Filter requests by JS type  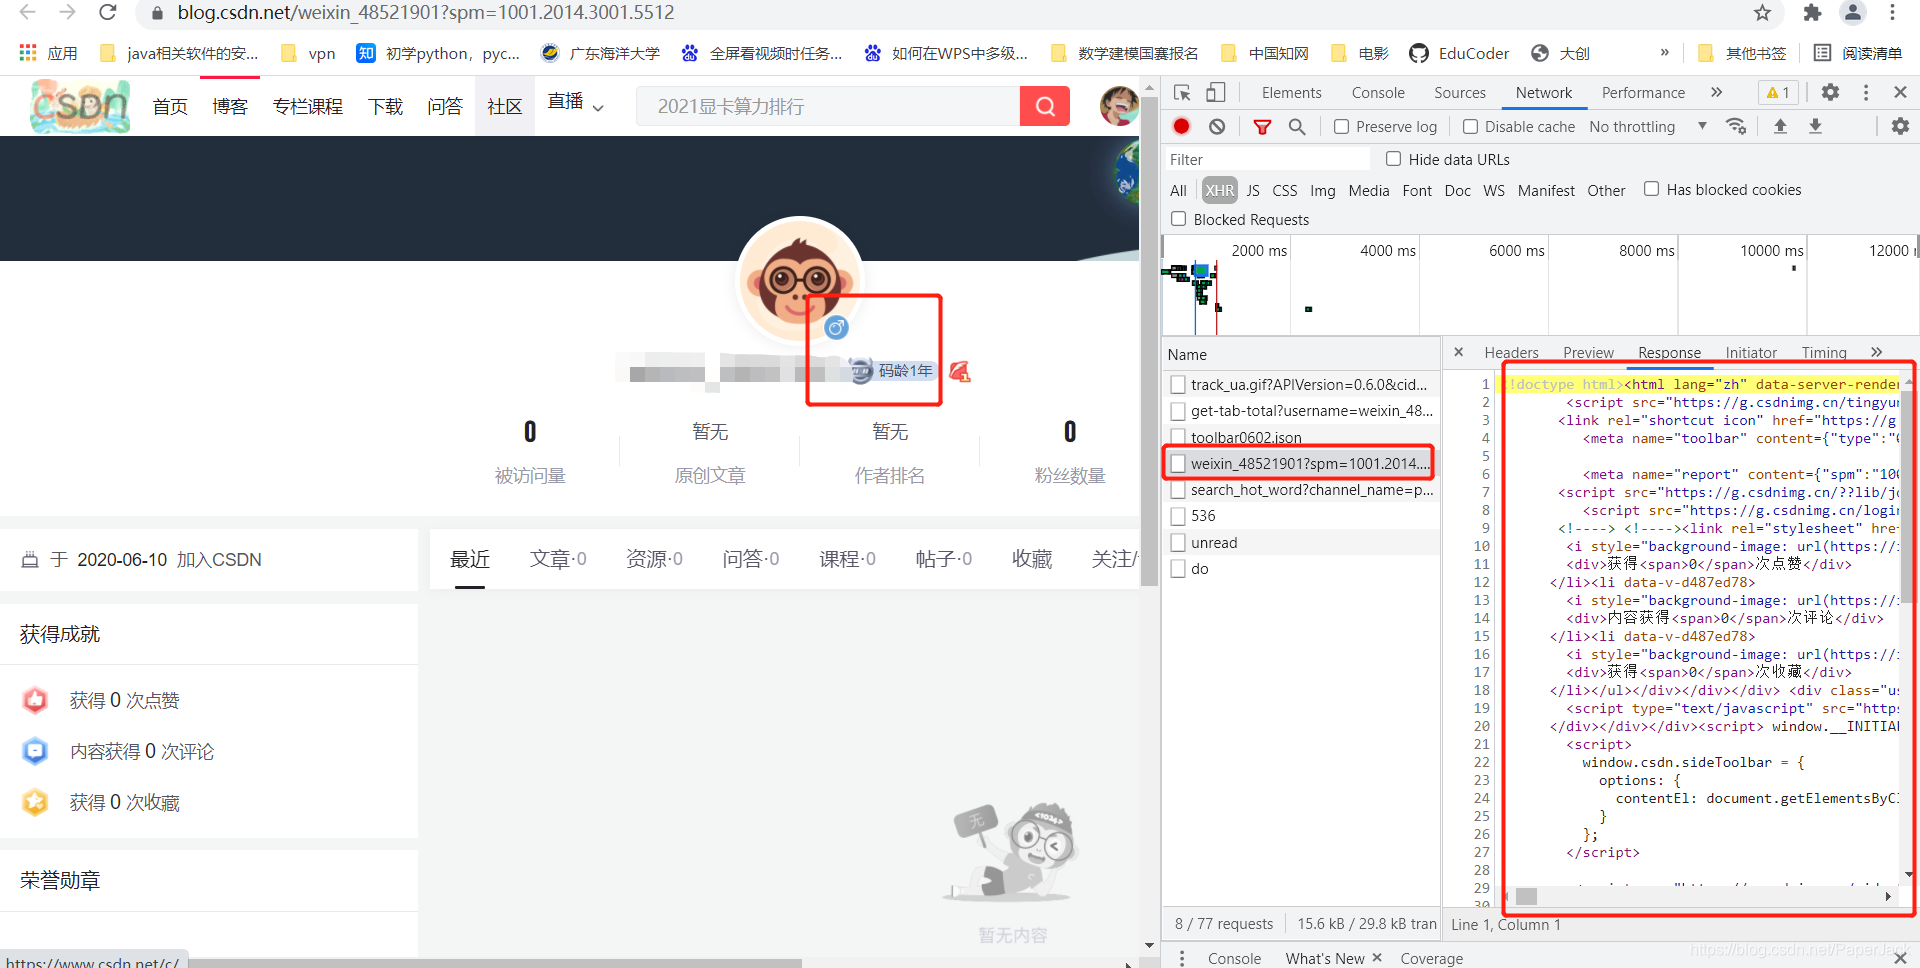pyautogui.click(x=1253, y=190)
